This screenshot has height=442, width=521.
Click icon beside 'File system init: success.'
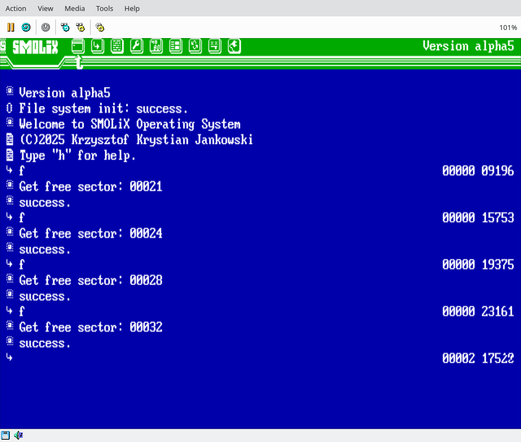(9, 108)
